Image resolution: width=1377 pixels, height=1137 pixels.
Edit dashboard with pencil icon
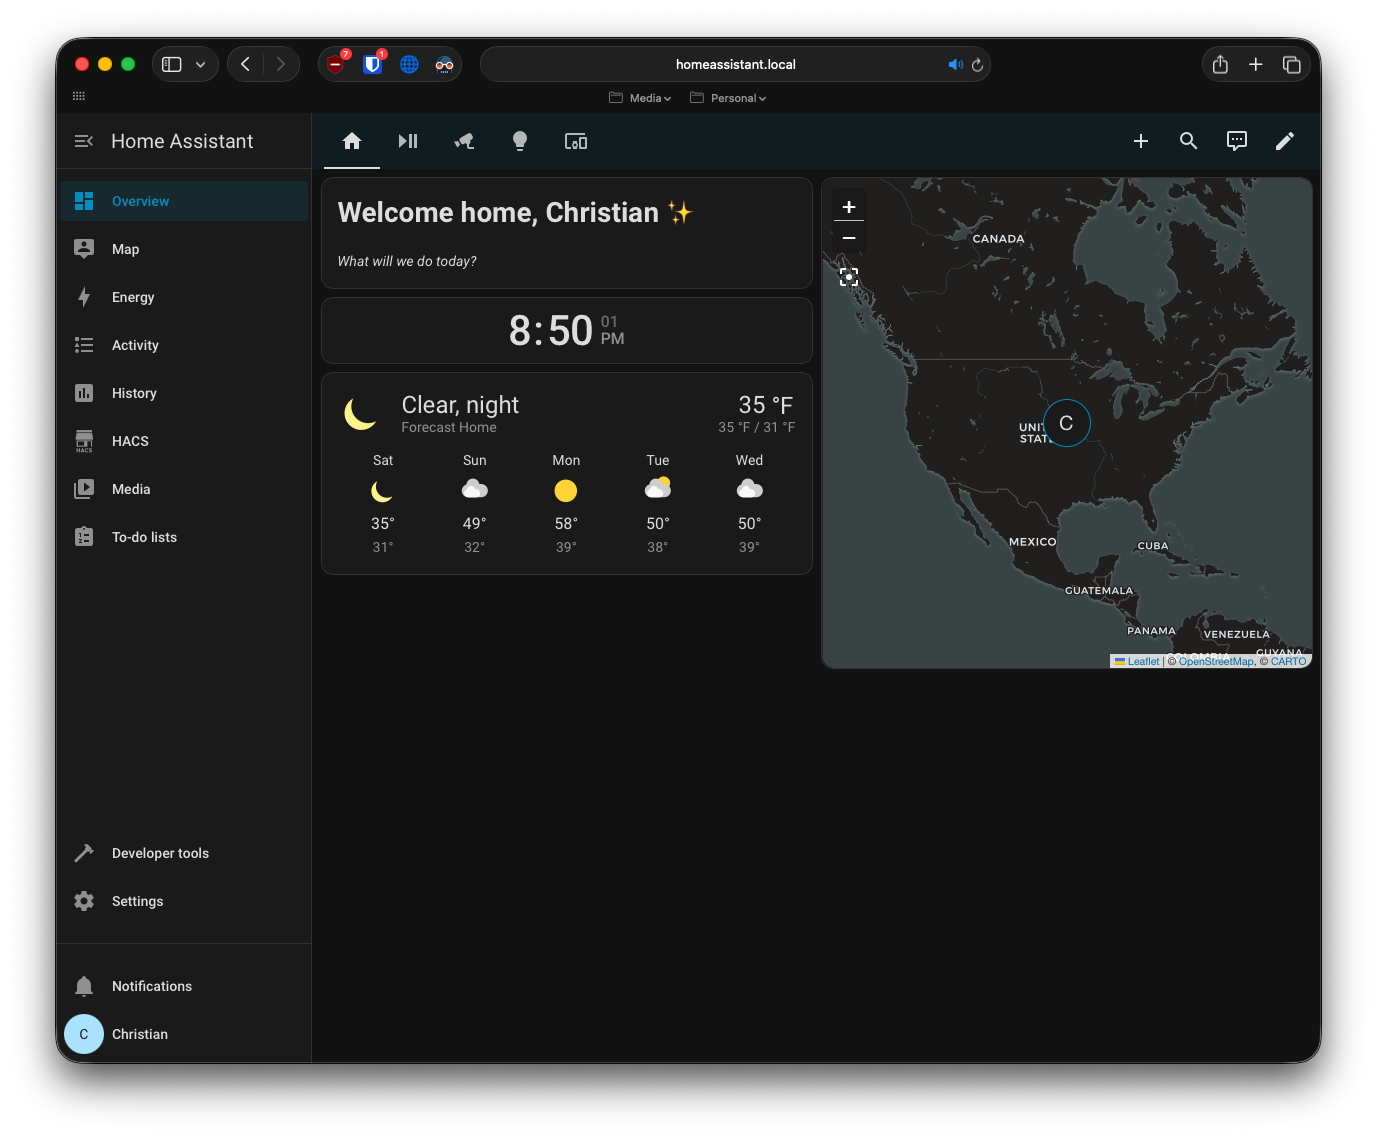(x=1285, y=141)
